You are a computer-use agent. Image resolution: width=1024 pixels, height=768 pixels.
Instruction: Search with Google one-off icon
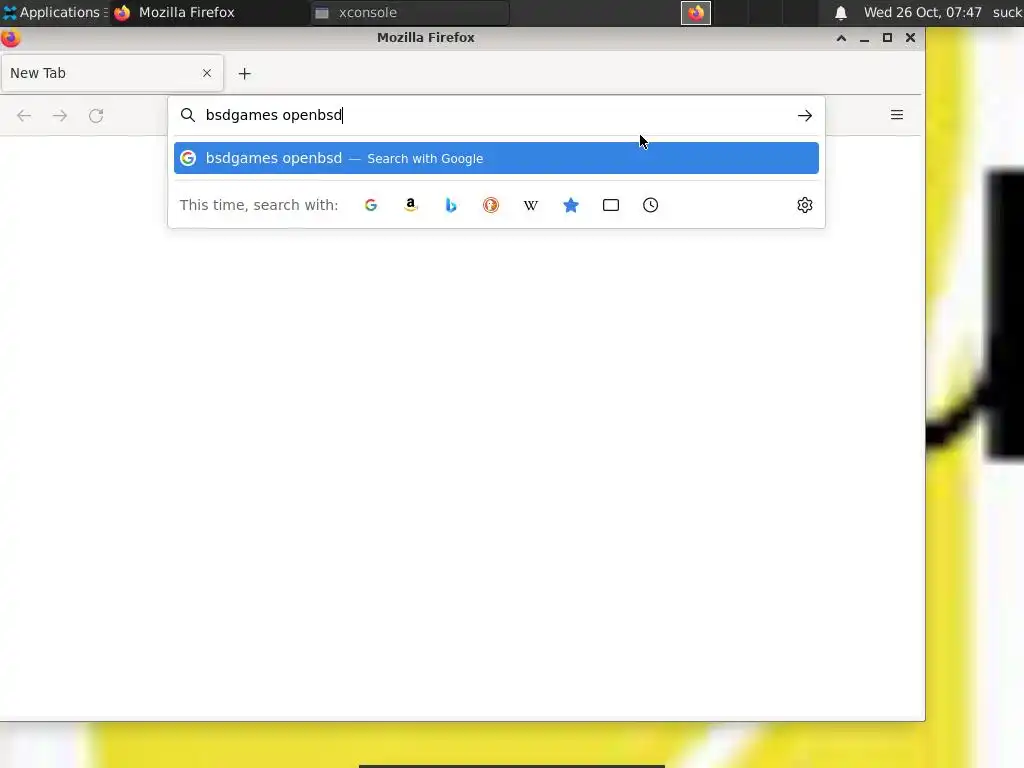point(371,205)
